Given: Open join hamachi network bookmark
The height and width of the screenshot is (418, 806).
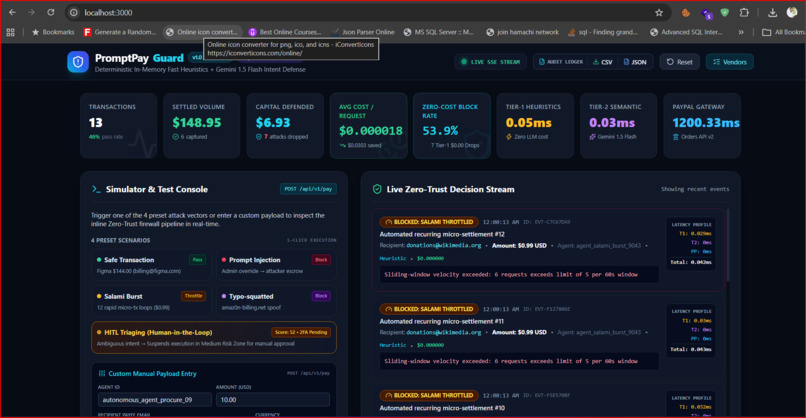Looking at the screenshot, I should [522, 32].
